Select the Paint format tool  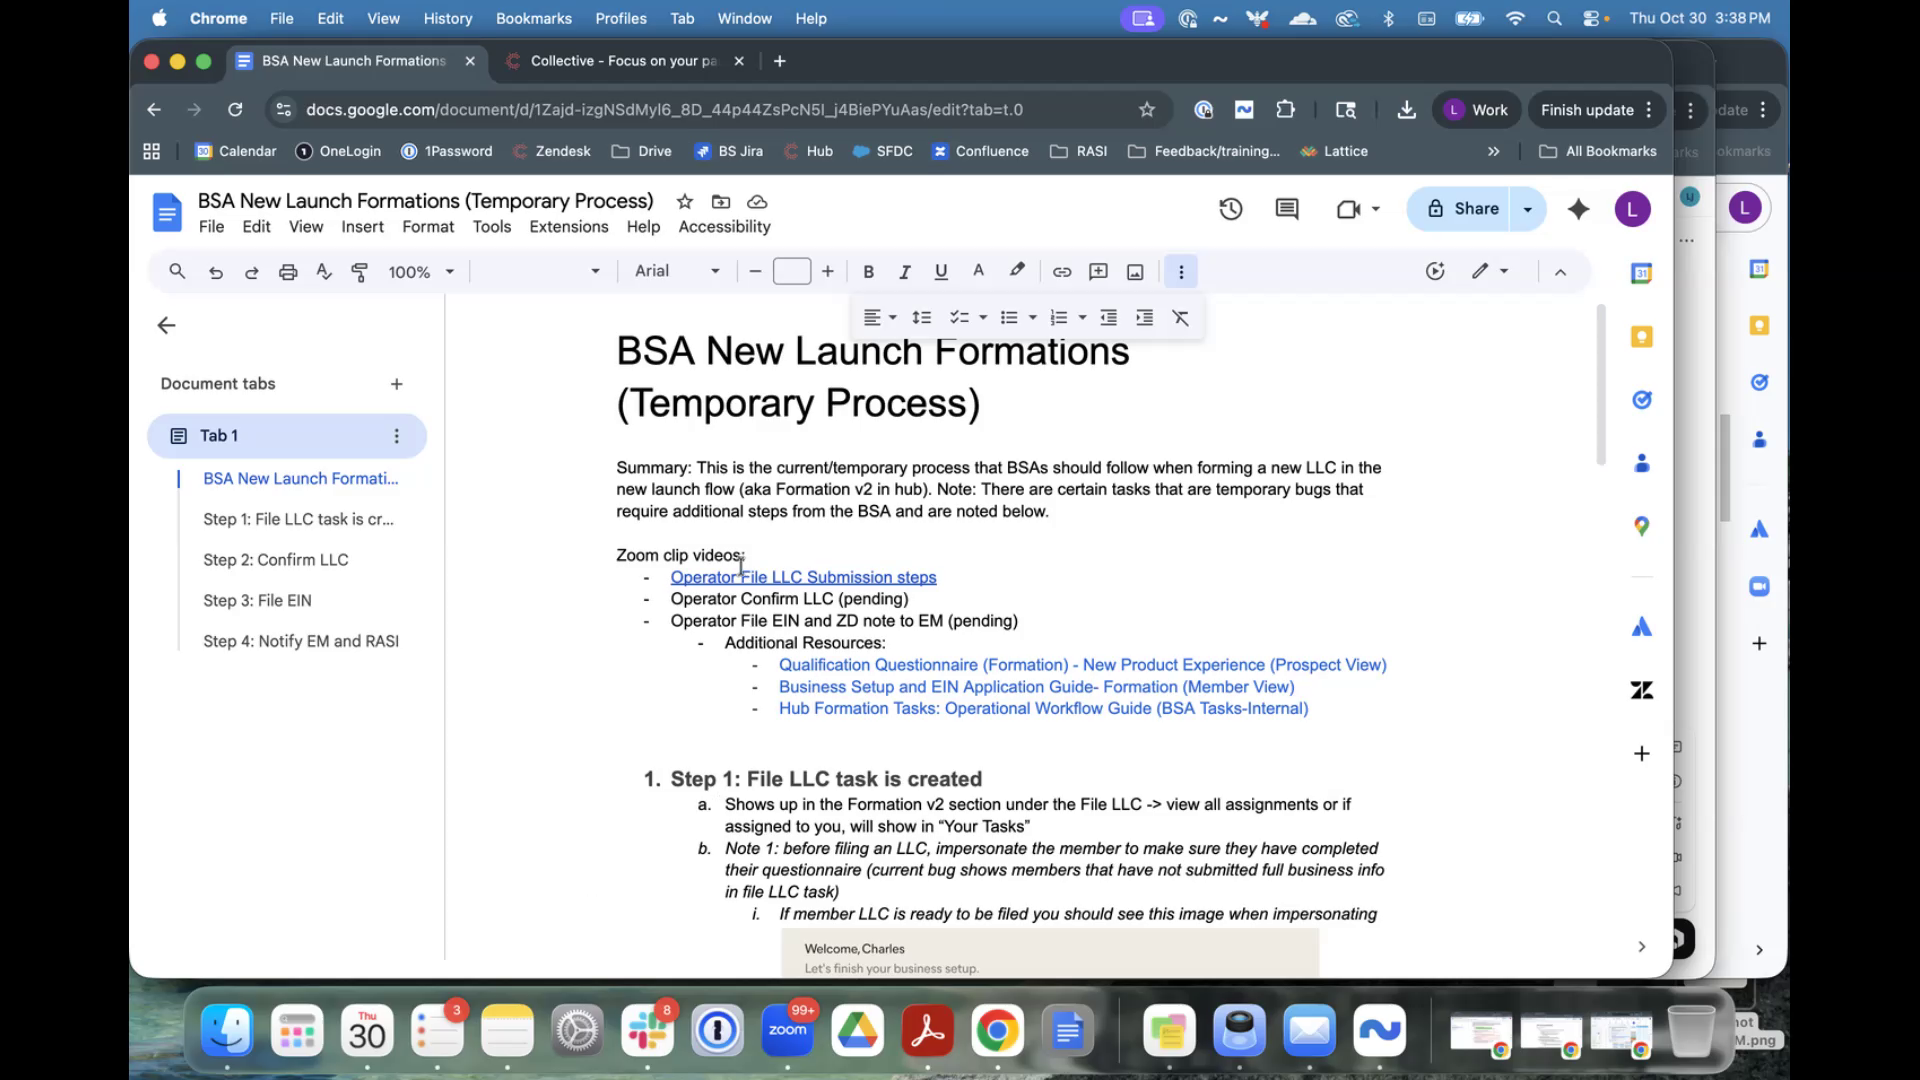tap(360, 272)
